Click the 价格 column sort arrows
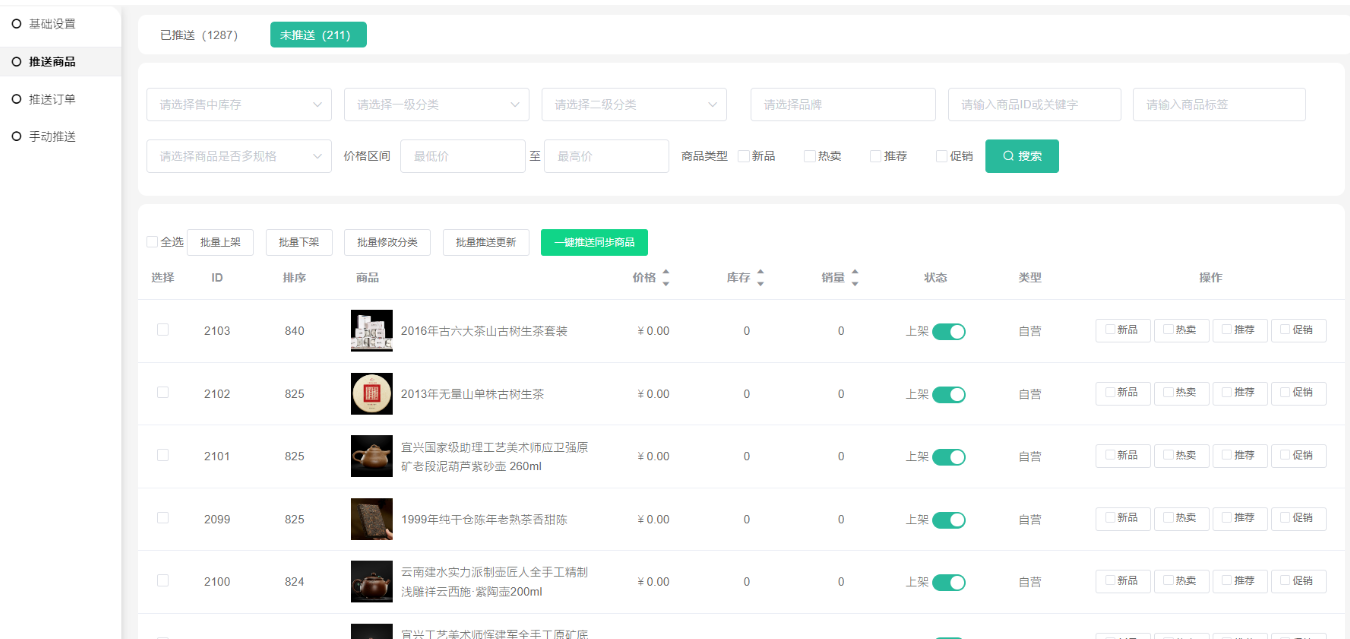This screenshot has height=639, width=1350. click(666, 278)
